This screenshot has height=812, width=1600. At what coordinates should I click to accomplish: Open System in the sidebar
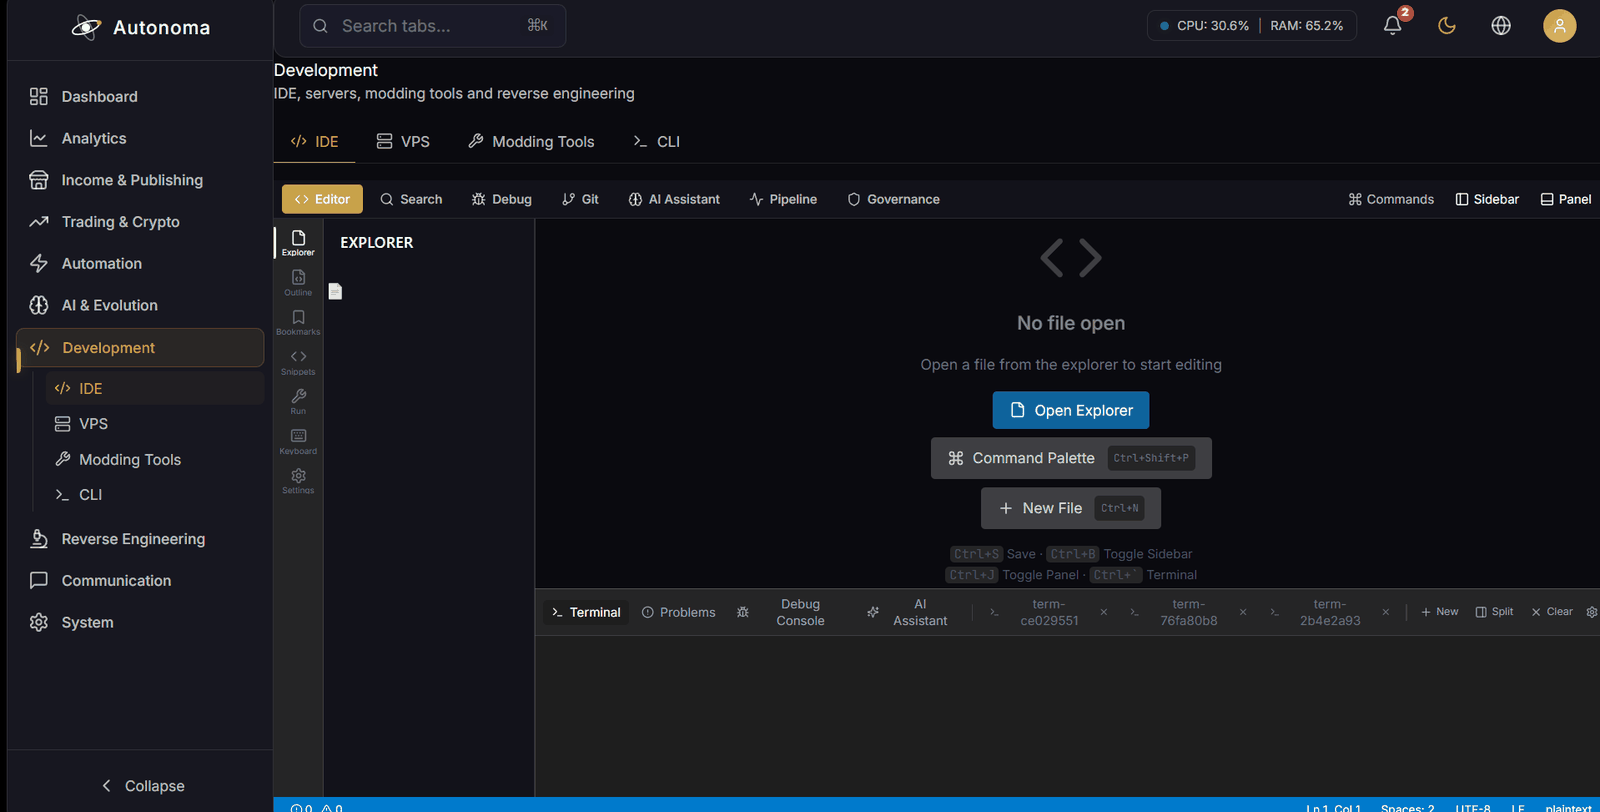point(140,622)
